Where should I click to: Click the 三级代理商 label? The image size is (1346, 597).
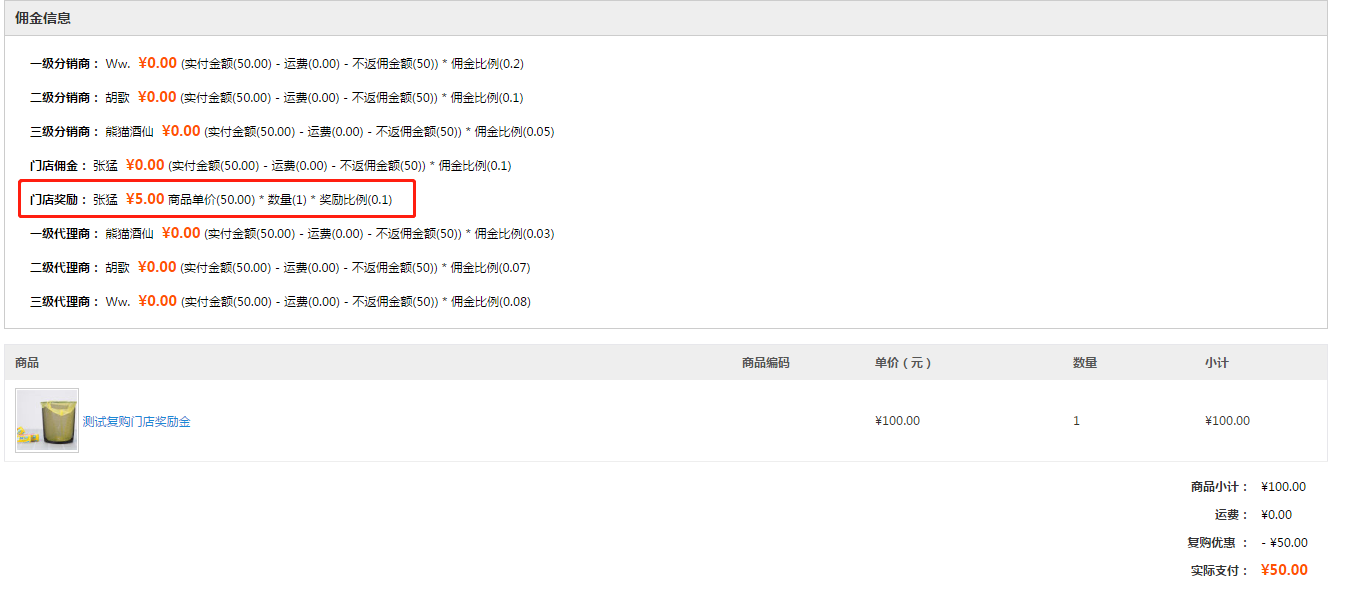tap(65, 301)
